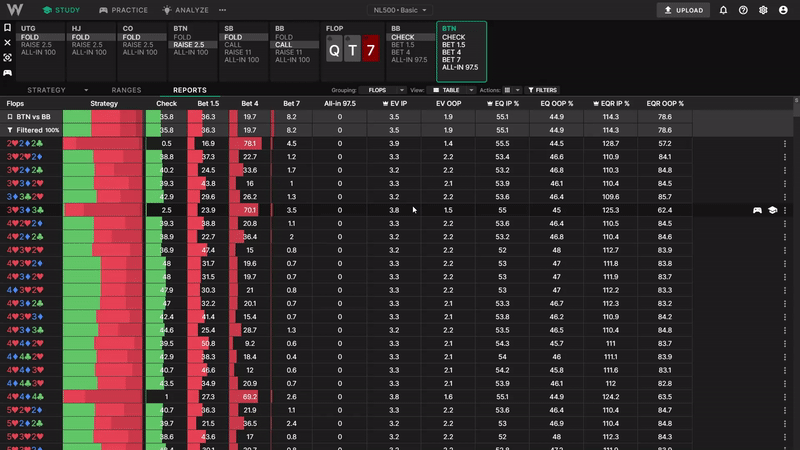Click the strategy color bar for 2♥2♦2♣ row

103,144
